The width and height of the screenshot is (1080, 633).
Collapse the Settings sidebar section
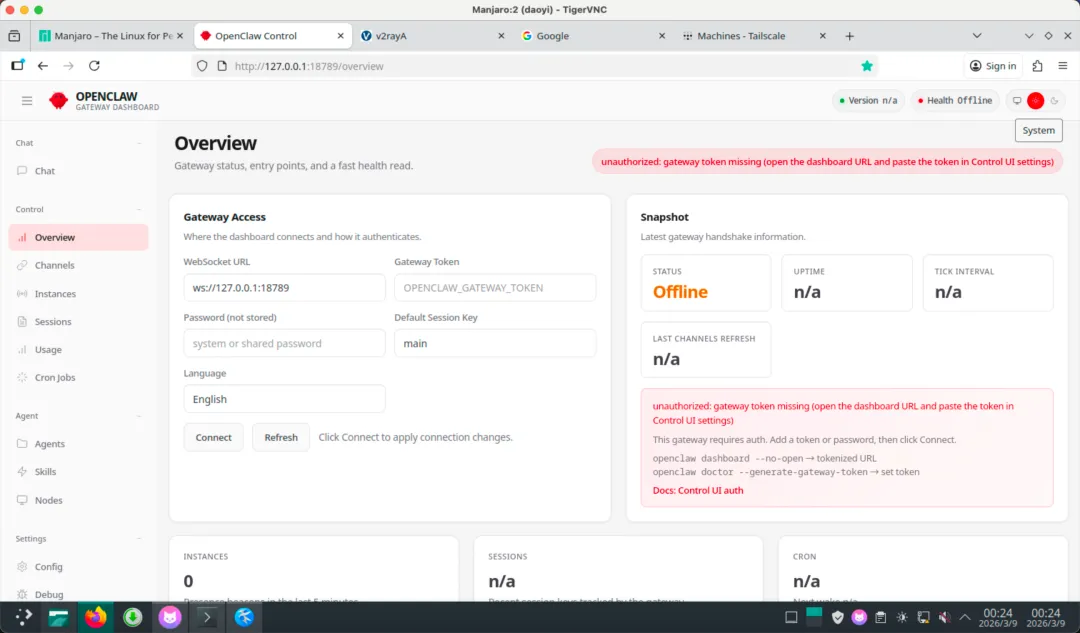(x=79, y=539)
